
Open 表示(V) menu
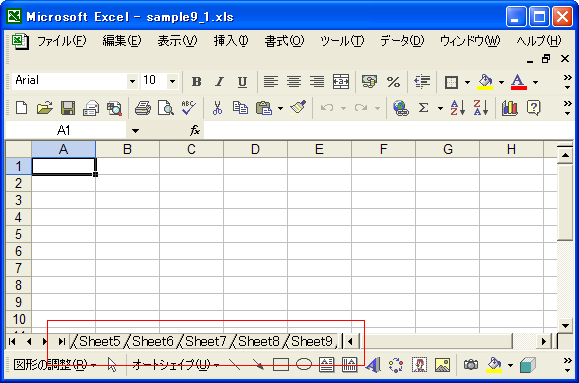(177, 41)
